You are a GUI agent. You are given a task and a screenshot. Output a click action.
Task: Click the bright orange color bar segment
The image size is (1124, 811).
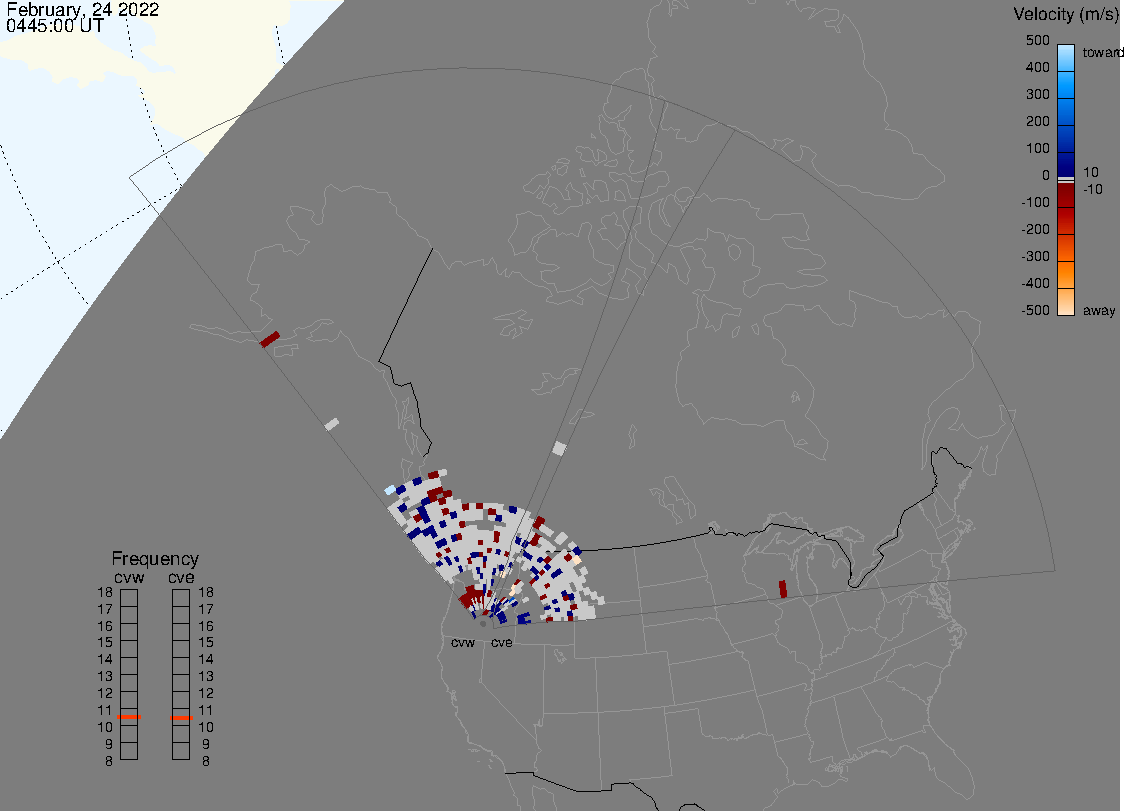[x=1066, y=275]
